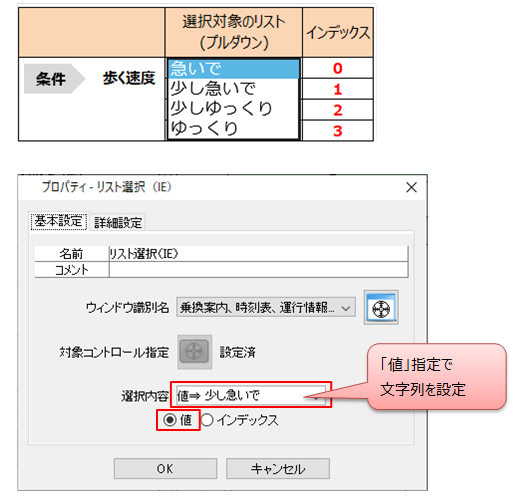
Task: Click the 名前 input field
Action: coord(258,254)
